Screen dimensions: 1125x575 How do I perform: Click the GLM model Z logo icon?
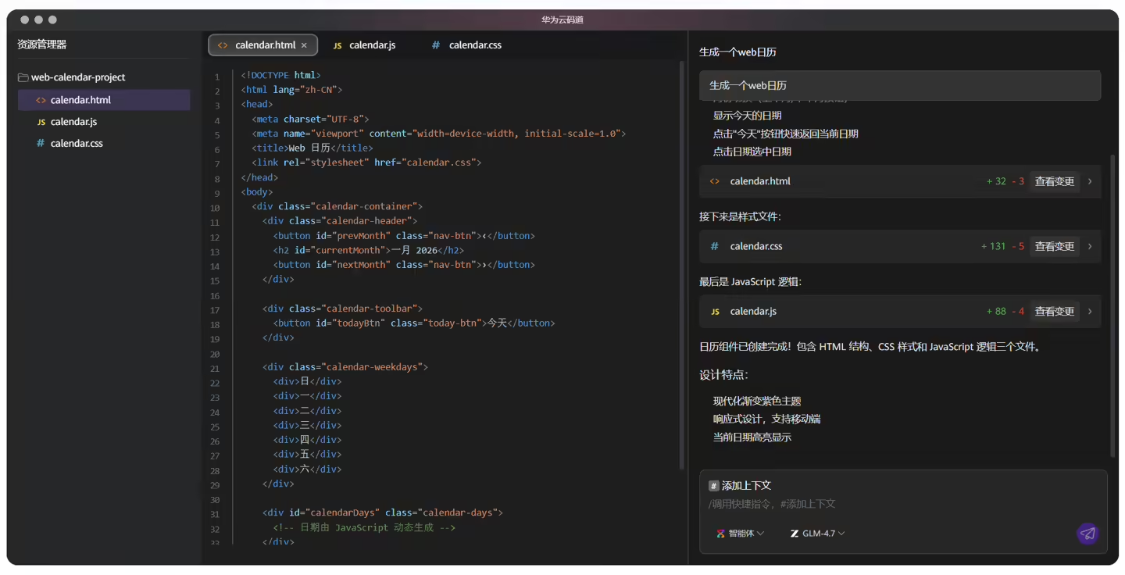[x=794, y=533]
